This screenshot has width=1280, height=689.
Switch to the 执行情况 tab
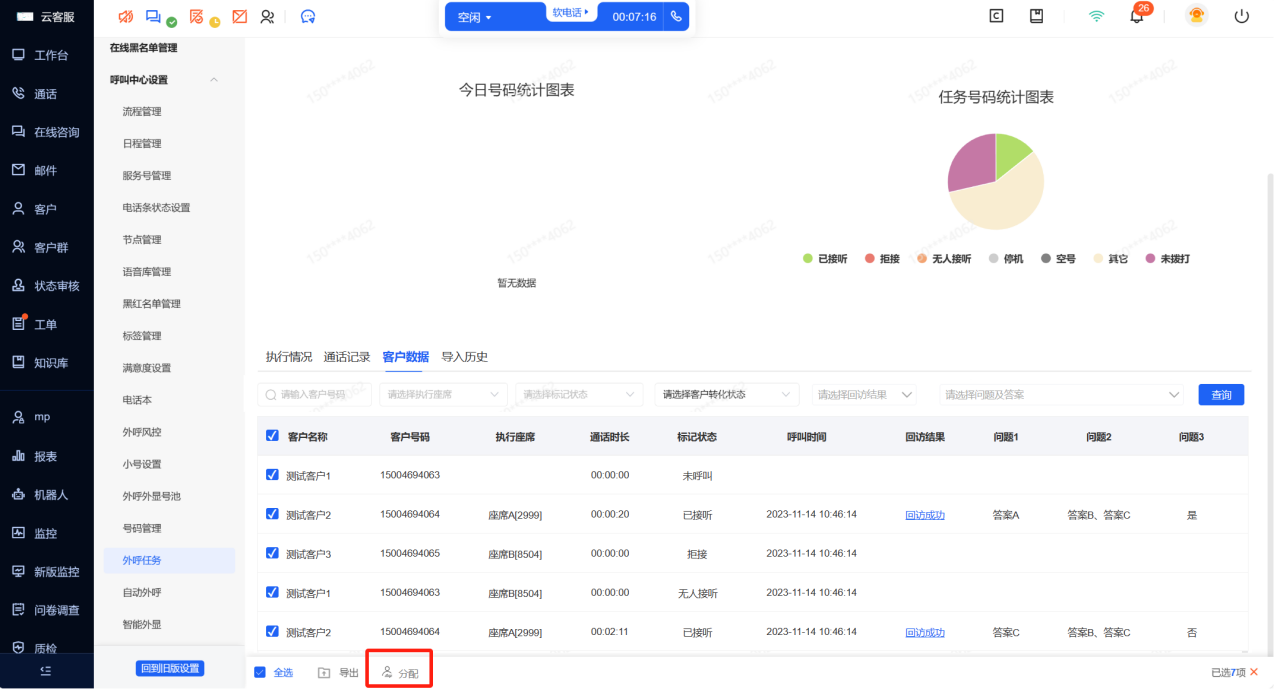289,357
